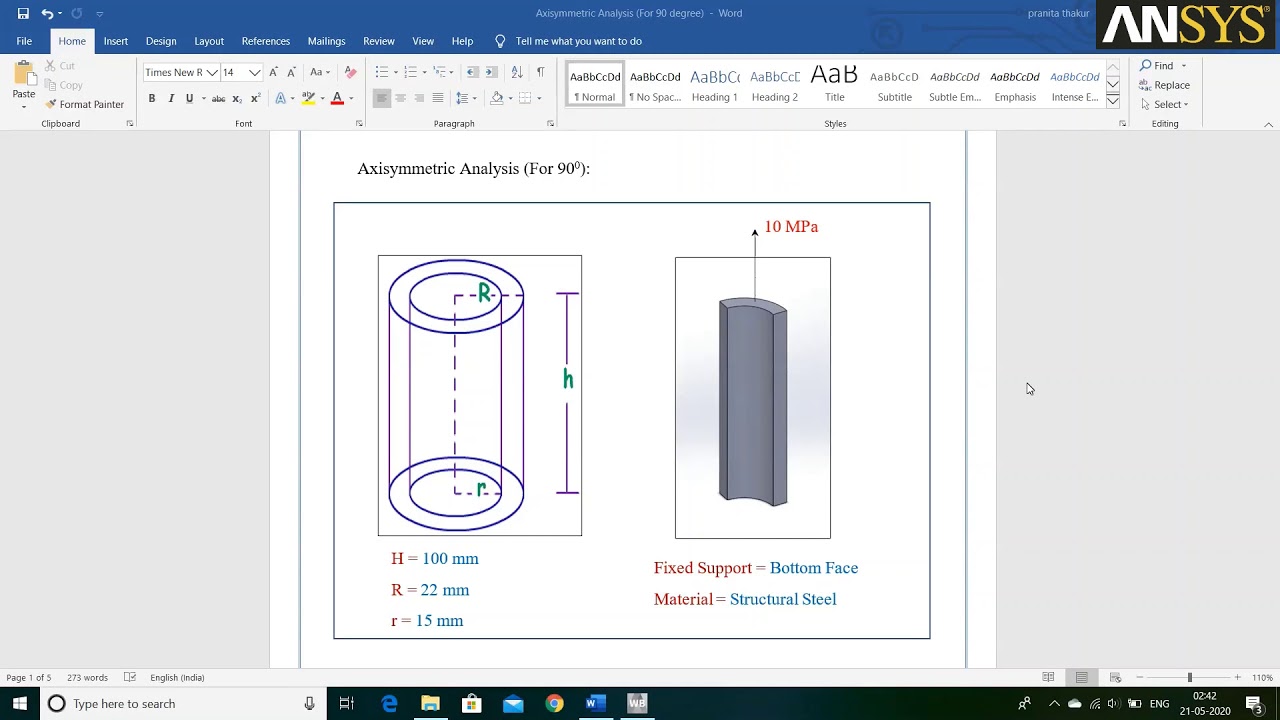Apply numbered list formatting
1280x720 pixels.
click(410, 72)
